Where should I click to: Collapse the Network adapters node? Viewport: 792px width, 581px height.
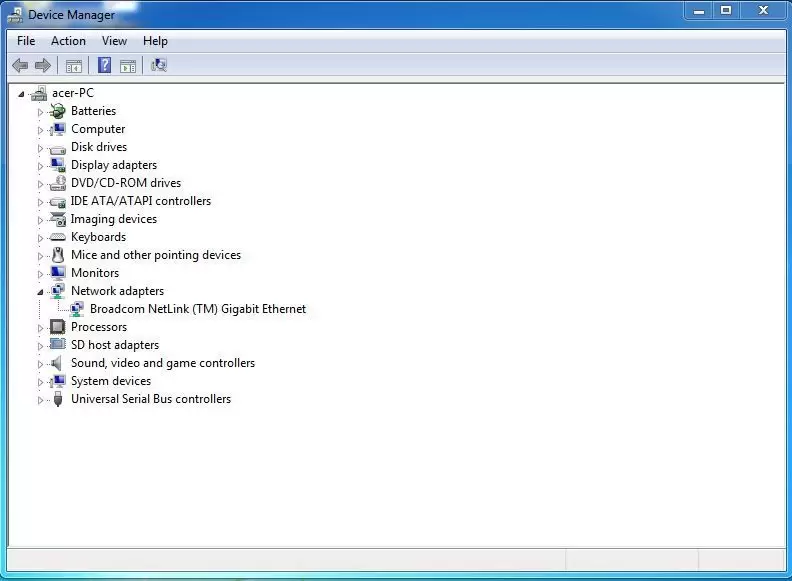(x=40, y=292)
